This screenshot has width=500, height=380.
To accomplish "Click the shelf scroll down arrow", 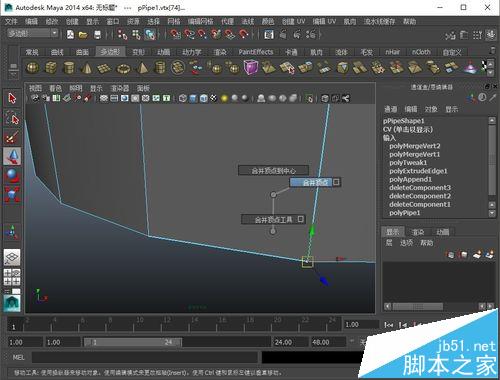I will (490, 72).
